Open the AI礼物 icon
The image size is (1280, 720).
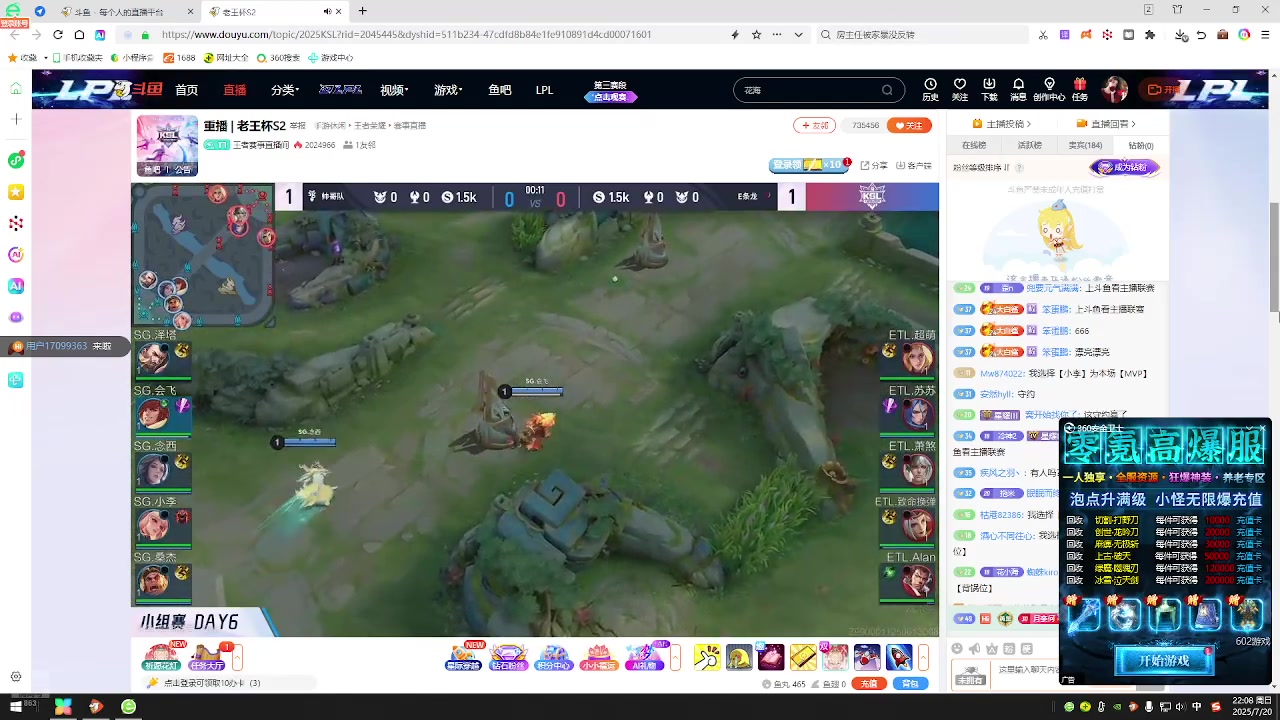coord(645,656)
